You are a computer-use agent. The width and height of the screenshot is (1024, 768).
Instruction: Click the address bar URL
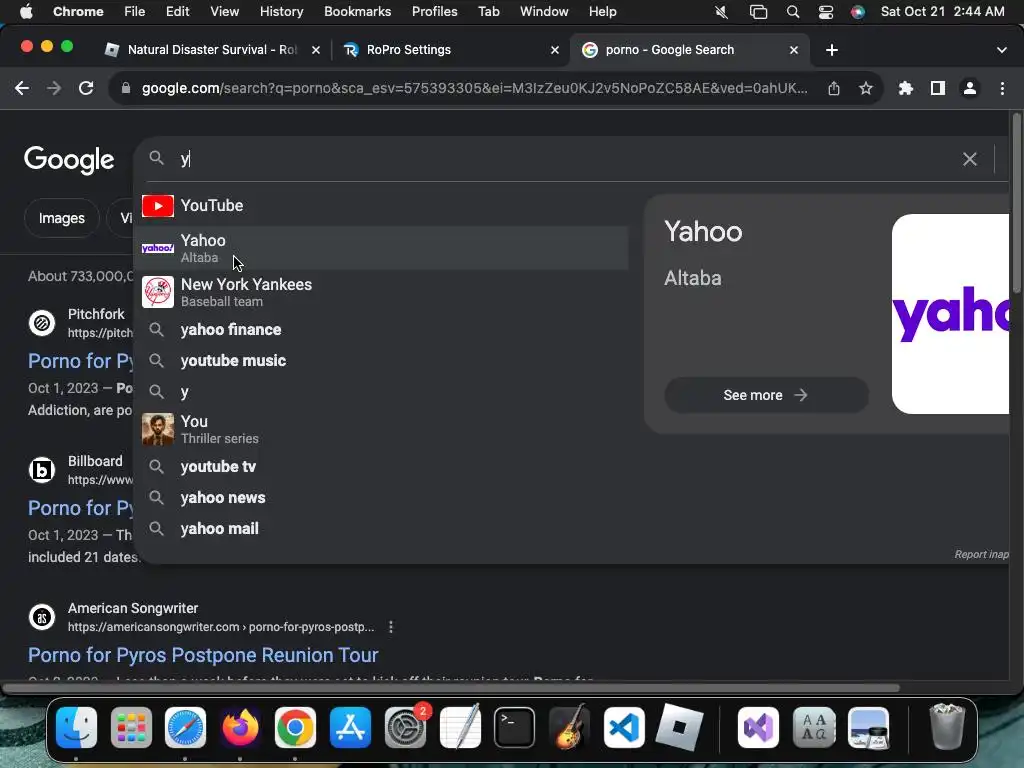click(x=474, y=88)
